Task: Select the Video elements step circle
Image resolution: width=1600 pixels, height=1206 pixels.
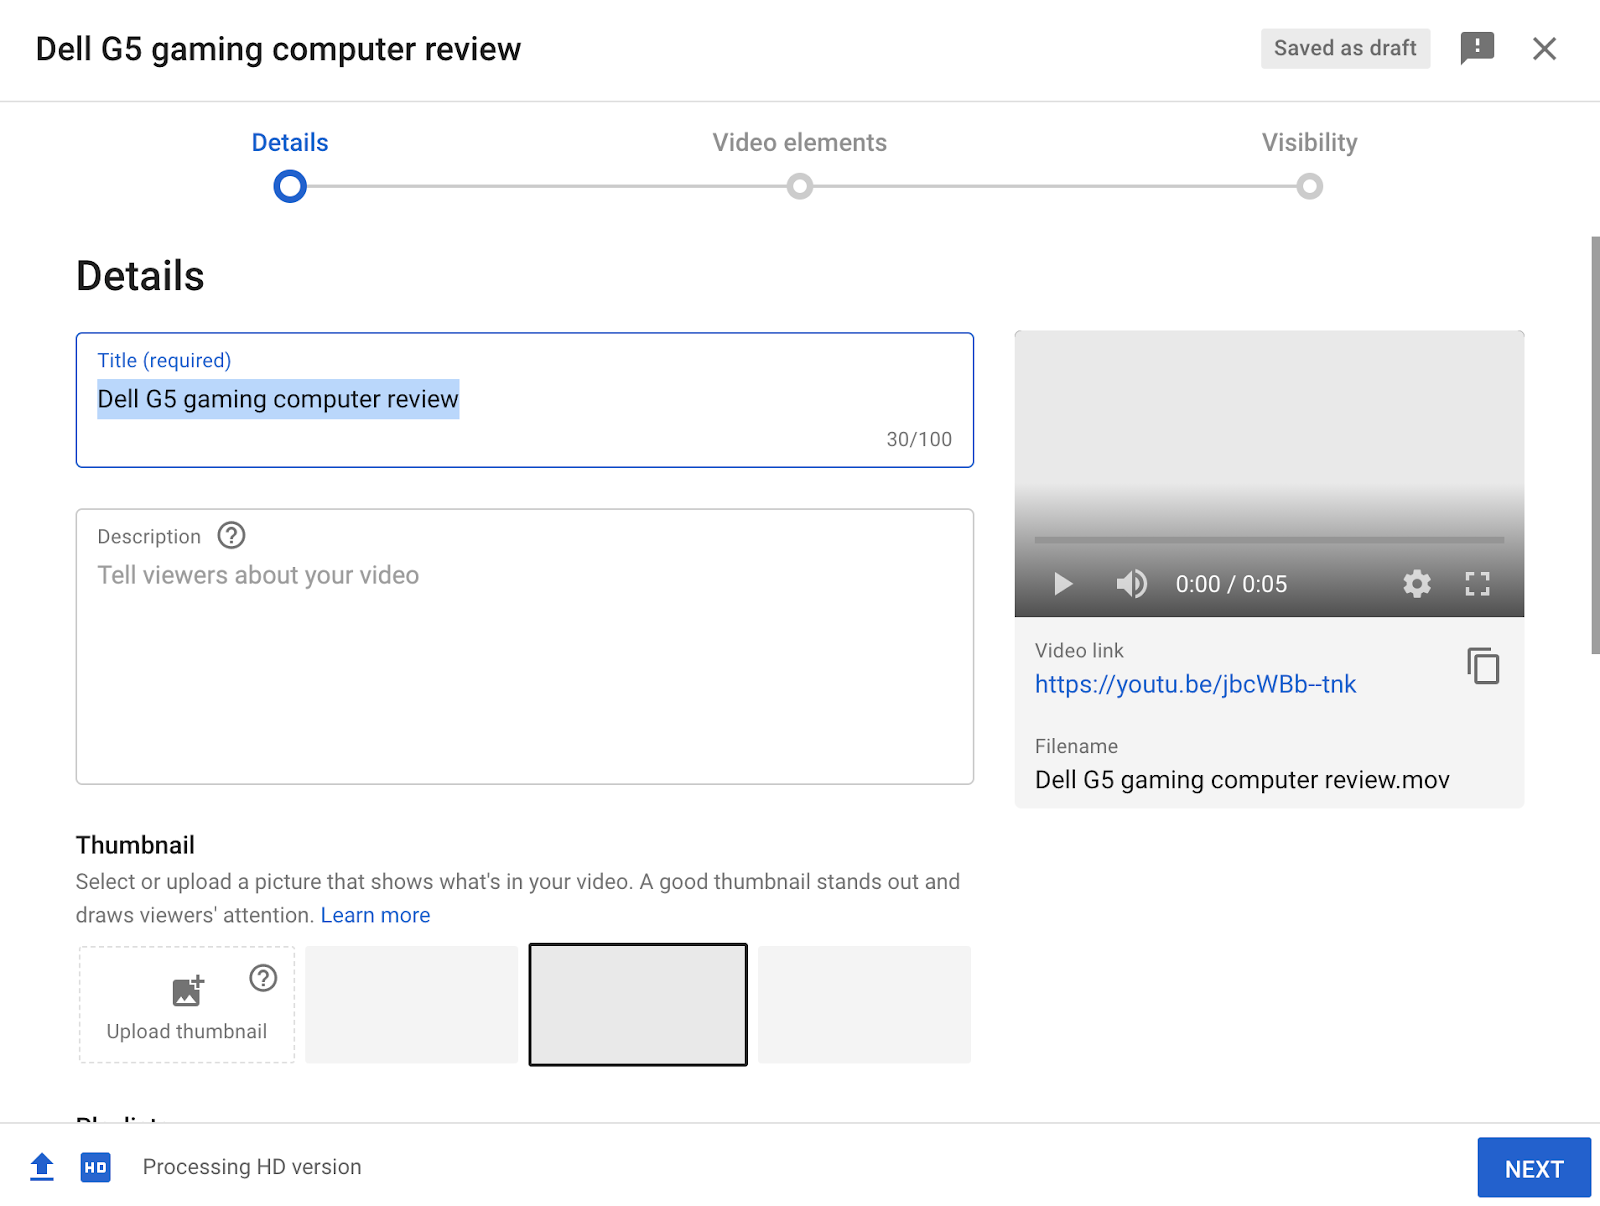Action: pos(800,186)
